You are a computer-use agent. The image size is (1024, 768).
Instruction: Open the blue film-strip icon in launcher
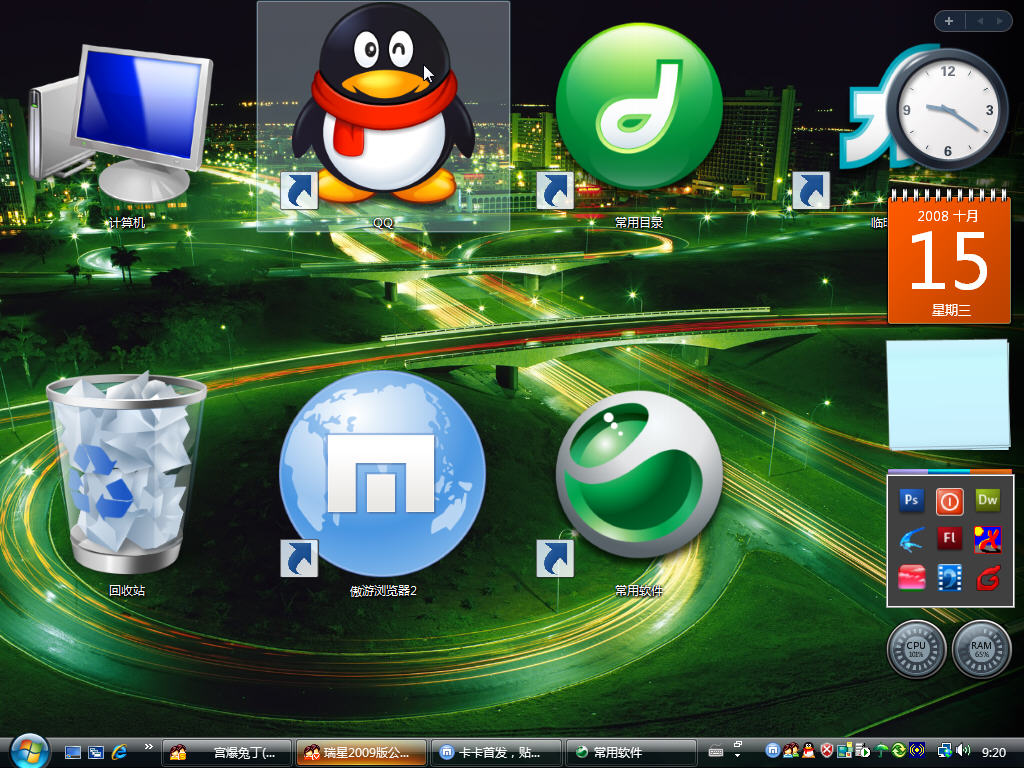pyautogui.click(x=949, y=578)
